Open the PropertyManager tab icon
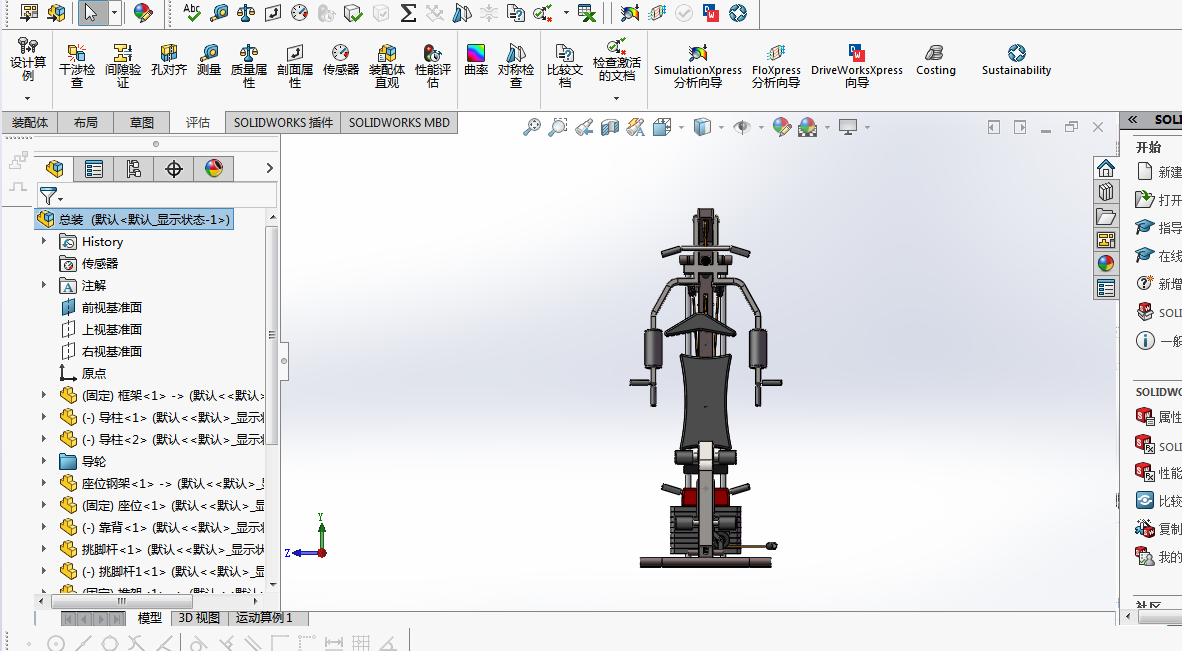The width and height of the screenshot is (1182, 651). click(x=94, y=169)
